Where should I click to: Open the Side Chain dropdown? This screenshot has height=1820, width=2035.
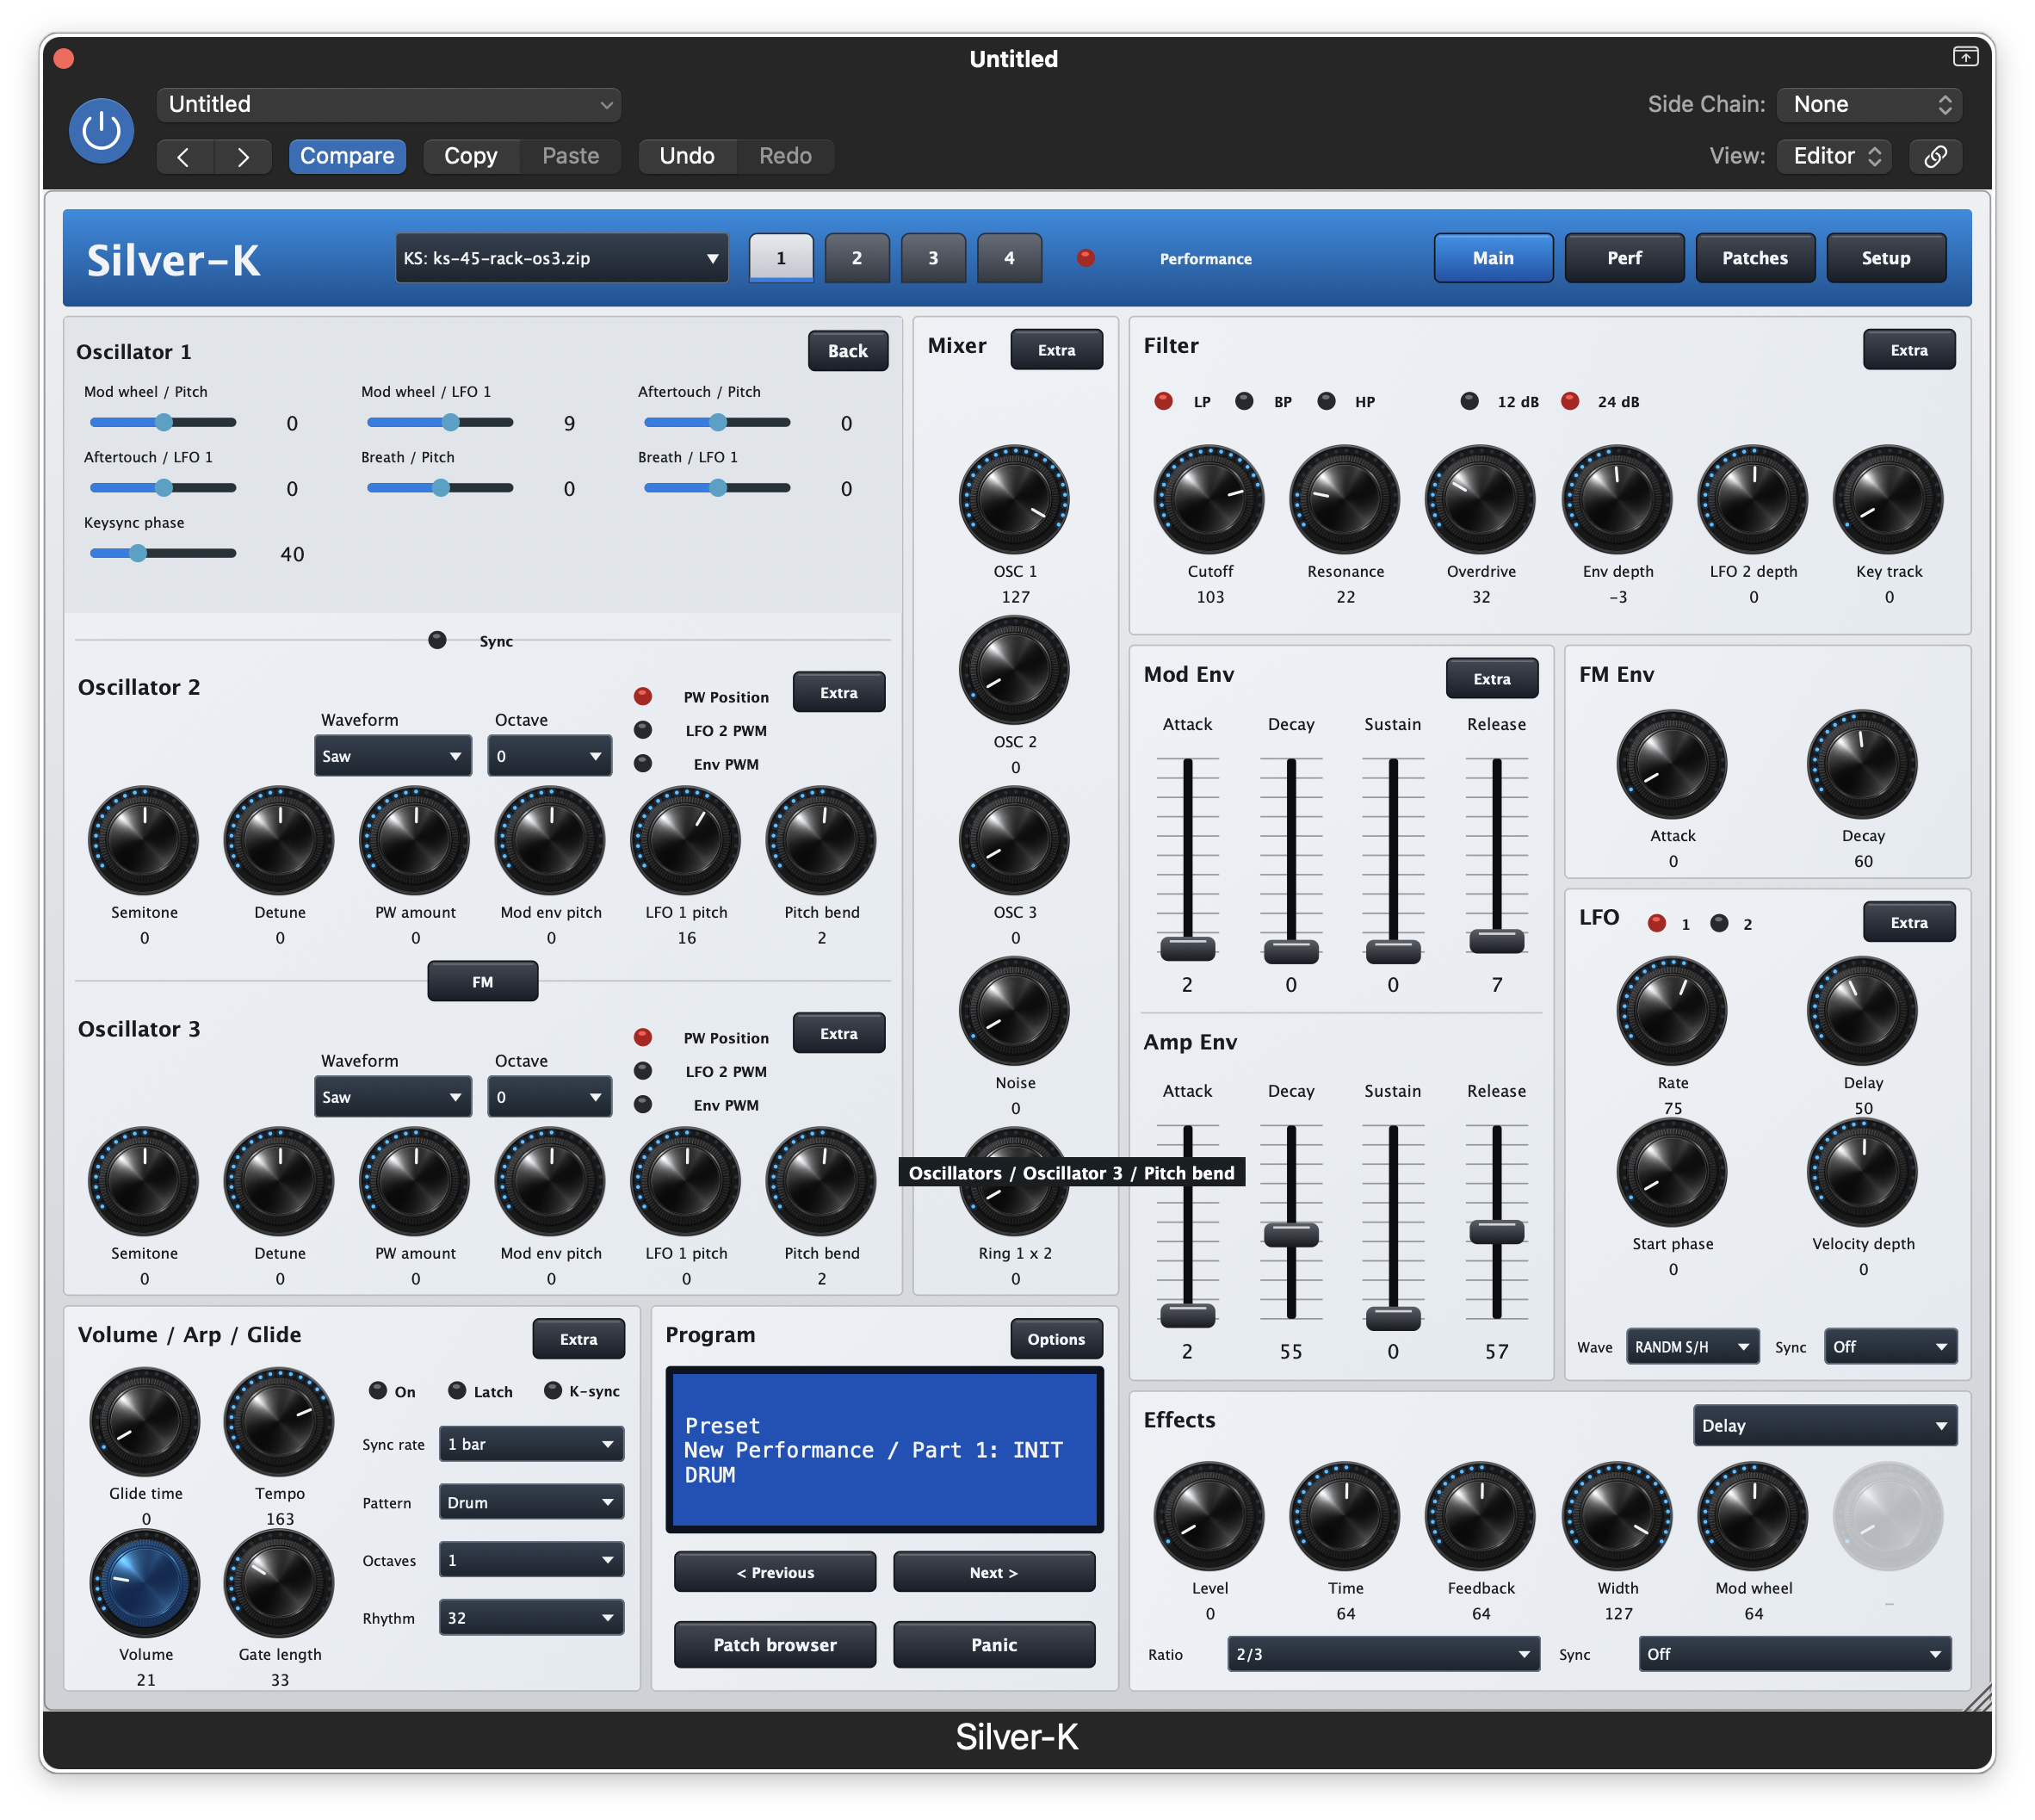pos(1868,104)
